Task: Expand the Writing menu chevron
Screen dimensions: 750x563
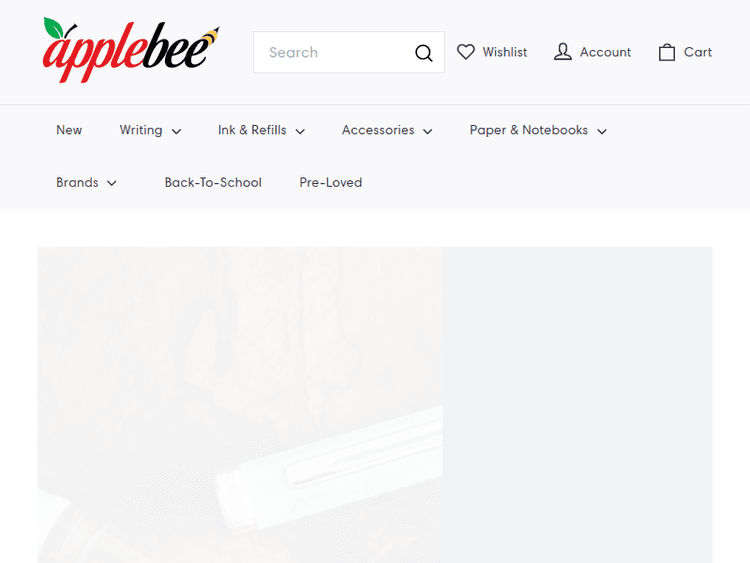Action: pyautogui.click(x=176, y=131)
